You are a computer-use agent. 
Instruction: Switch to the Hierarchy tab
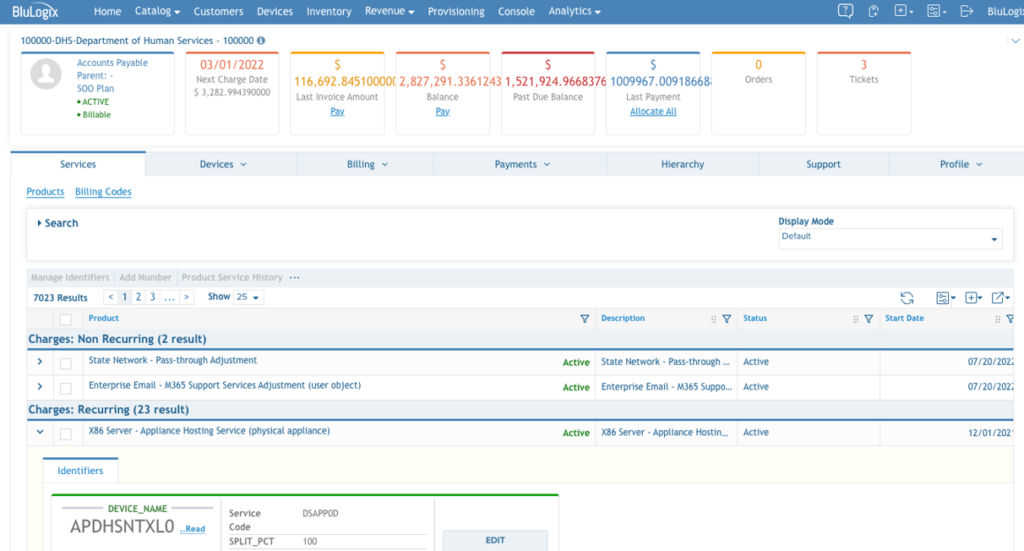click(682, 165)
